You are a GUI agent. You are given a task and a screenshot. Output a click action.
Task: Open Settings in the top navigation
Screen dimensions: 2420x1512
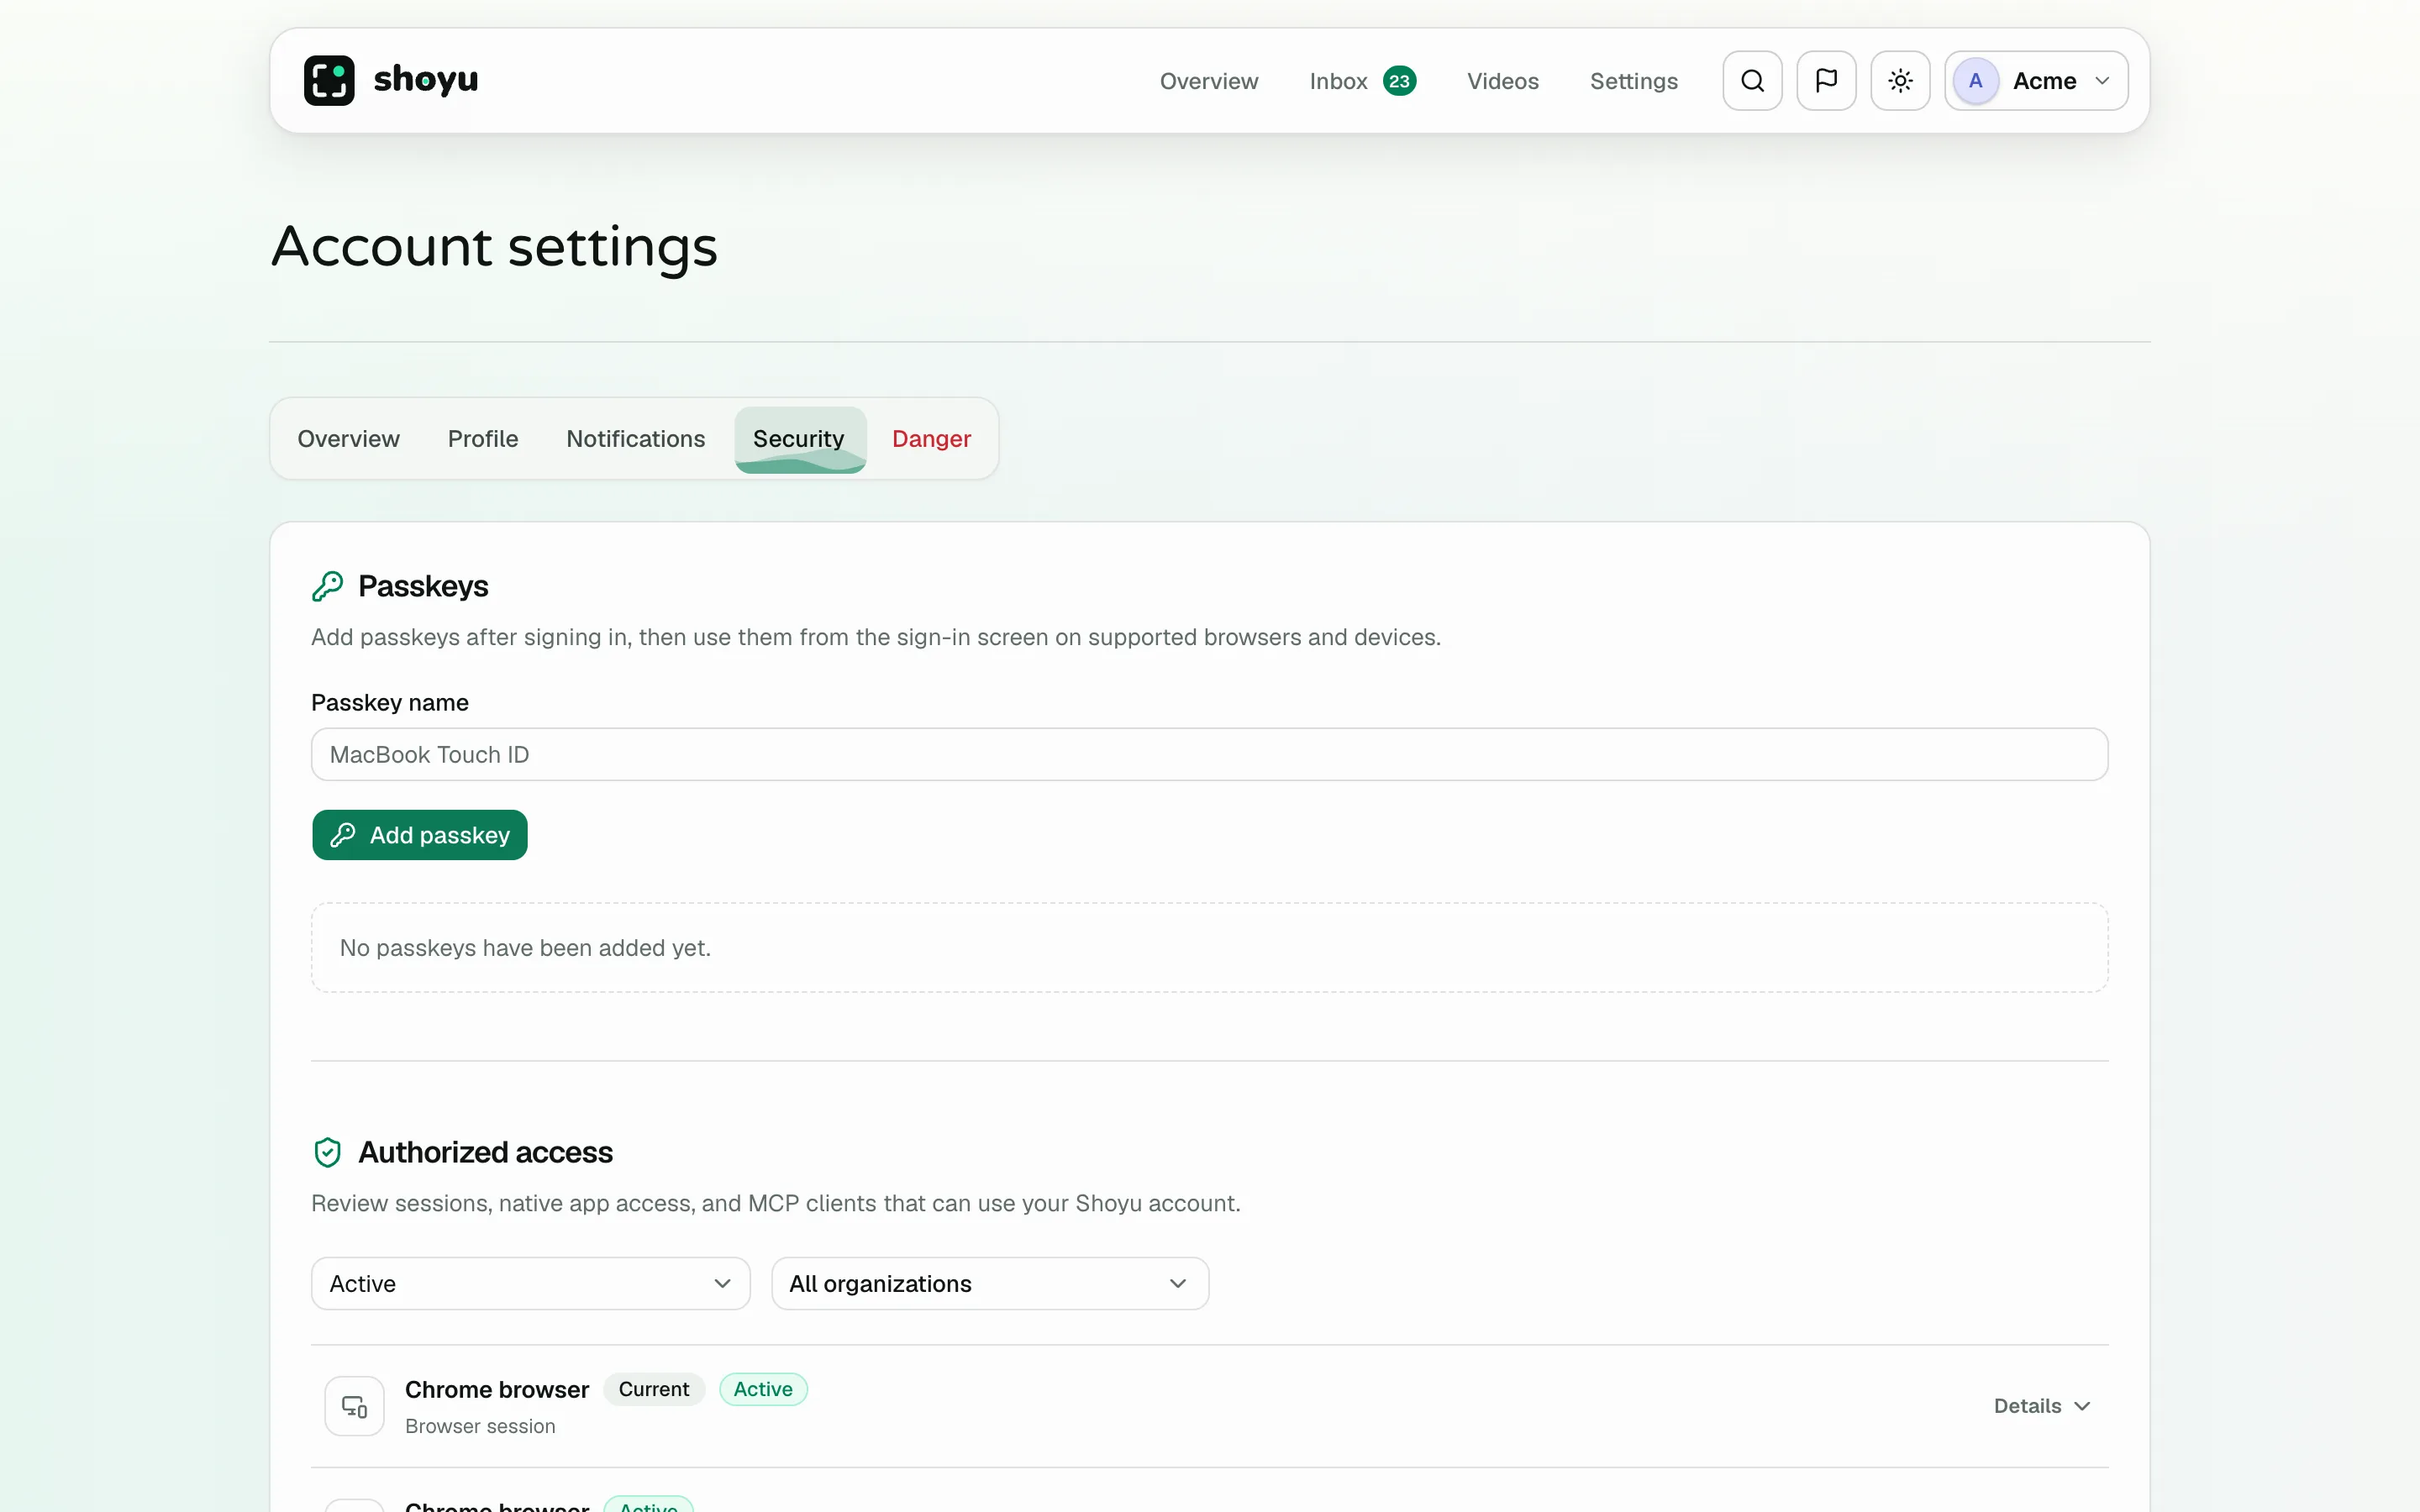point(1633,81)
